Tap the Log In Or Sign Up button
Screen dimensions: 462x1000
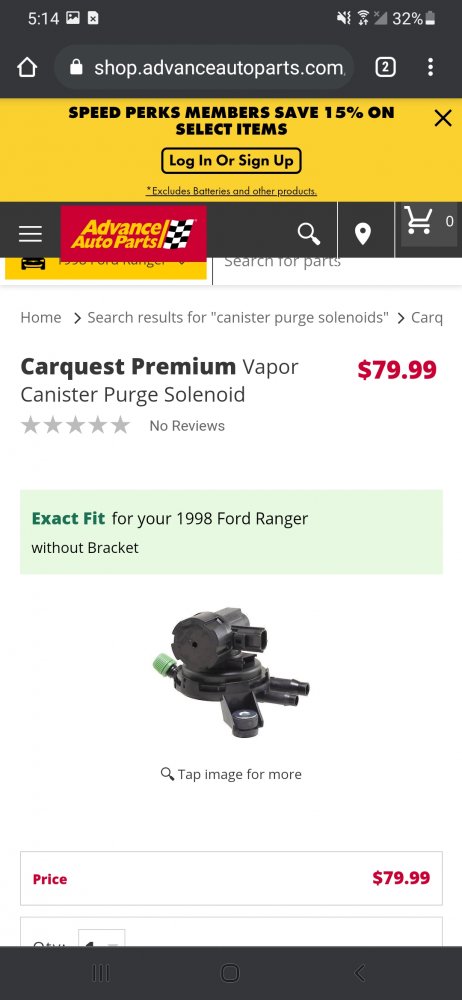231,161
